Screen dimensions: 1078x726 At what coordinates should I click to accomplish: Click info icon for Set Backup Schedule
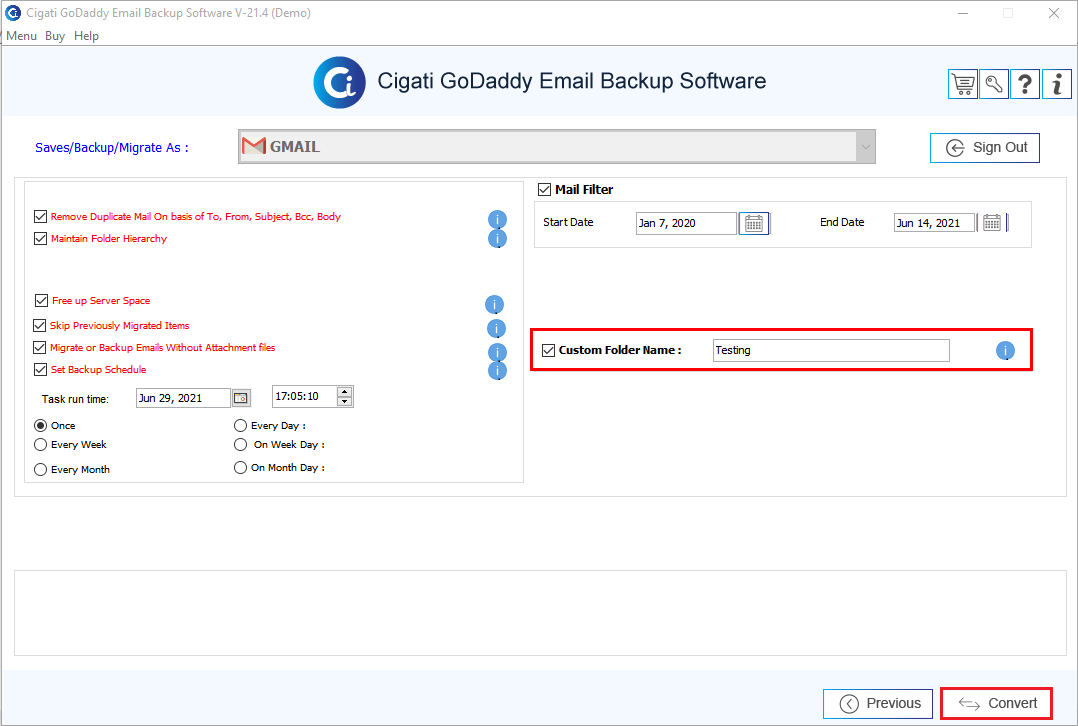(x=497, y=371)
